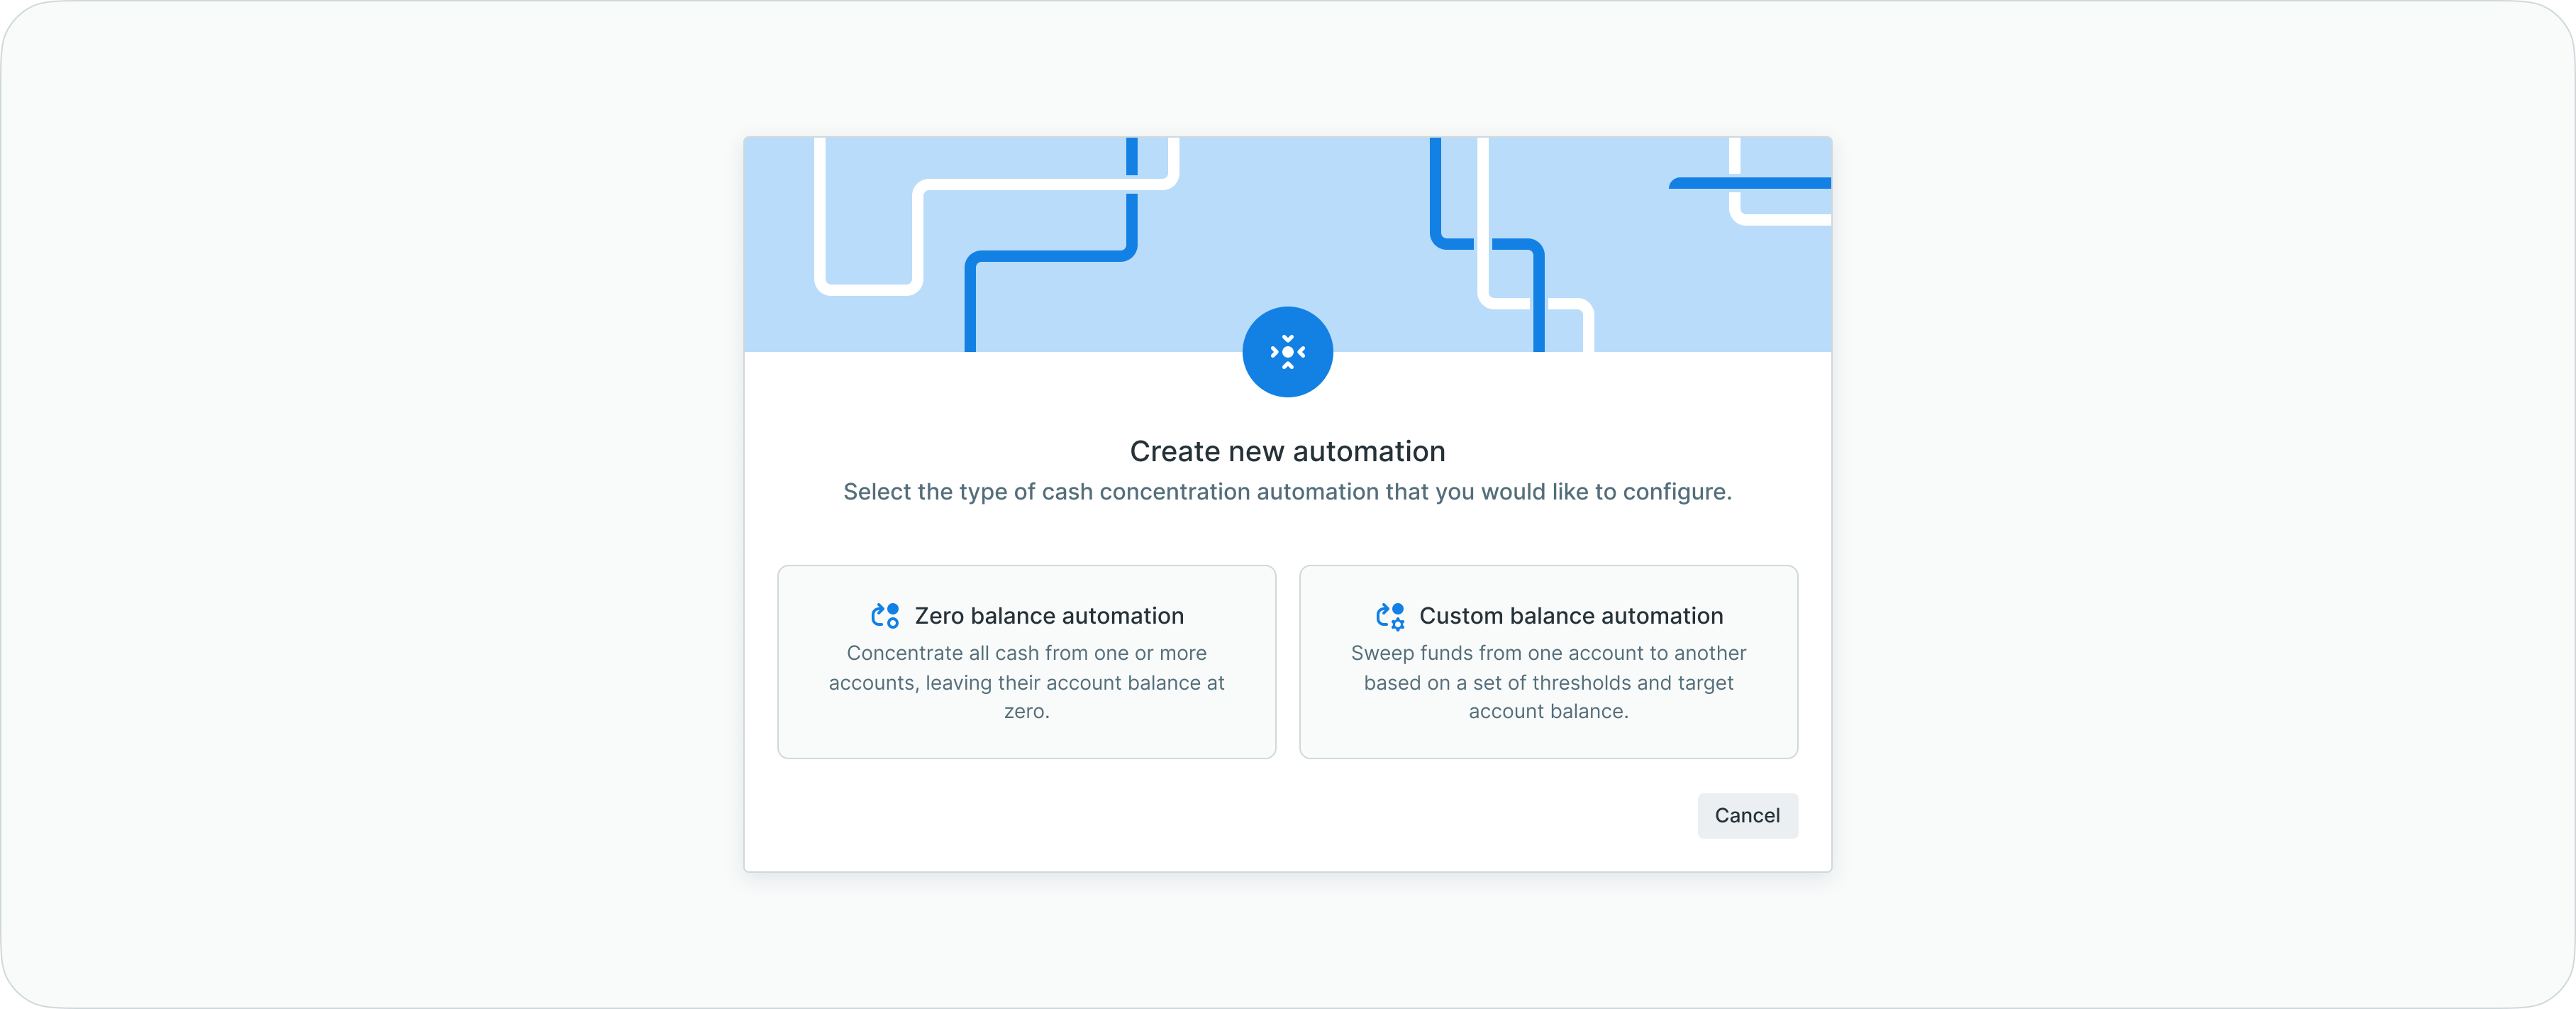Click the Zero balance automation title text
The width and height of the screenshot is (2576, 1009).
tap(1049, 616)
